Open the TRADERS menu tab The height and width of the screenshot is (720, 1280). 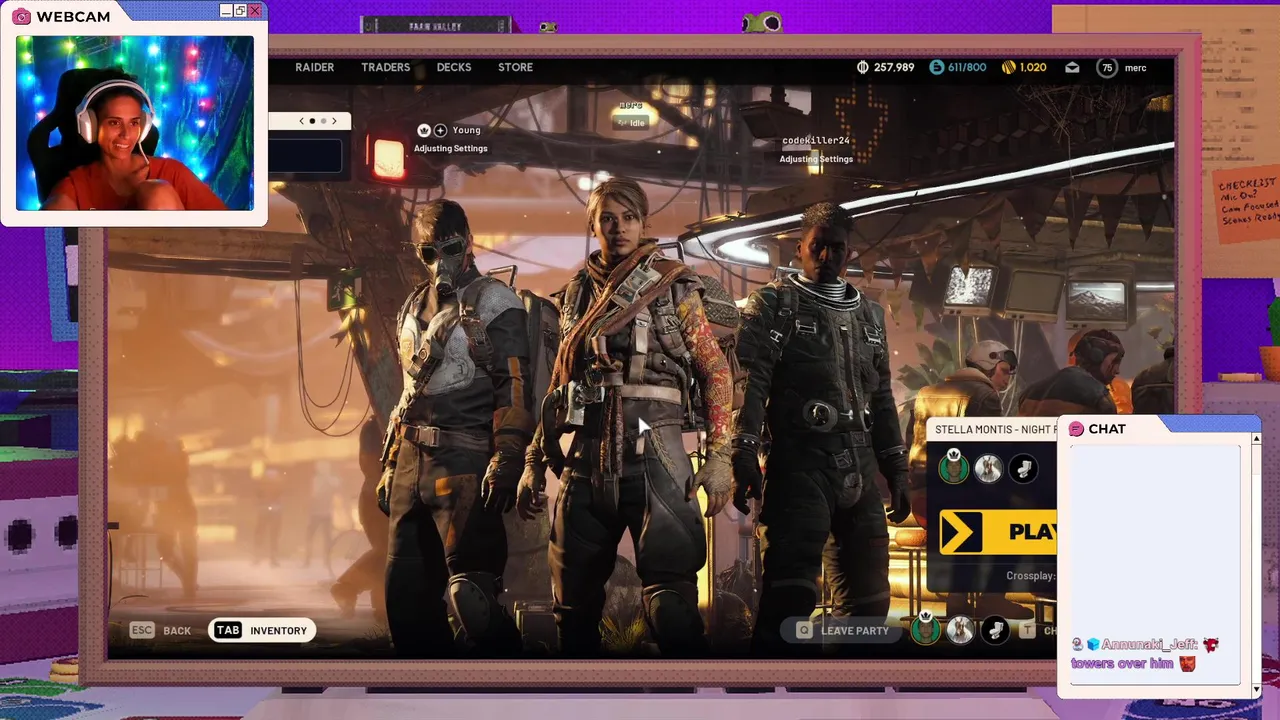pyautogui.click(x=385, y=67)
